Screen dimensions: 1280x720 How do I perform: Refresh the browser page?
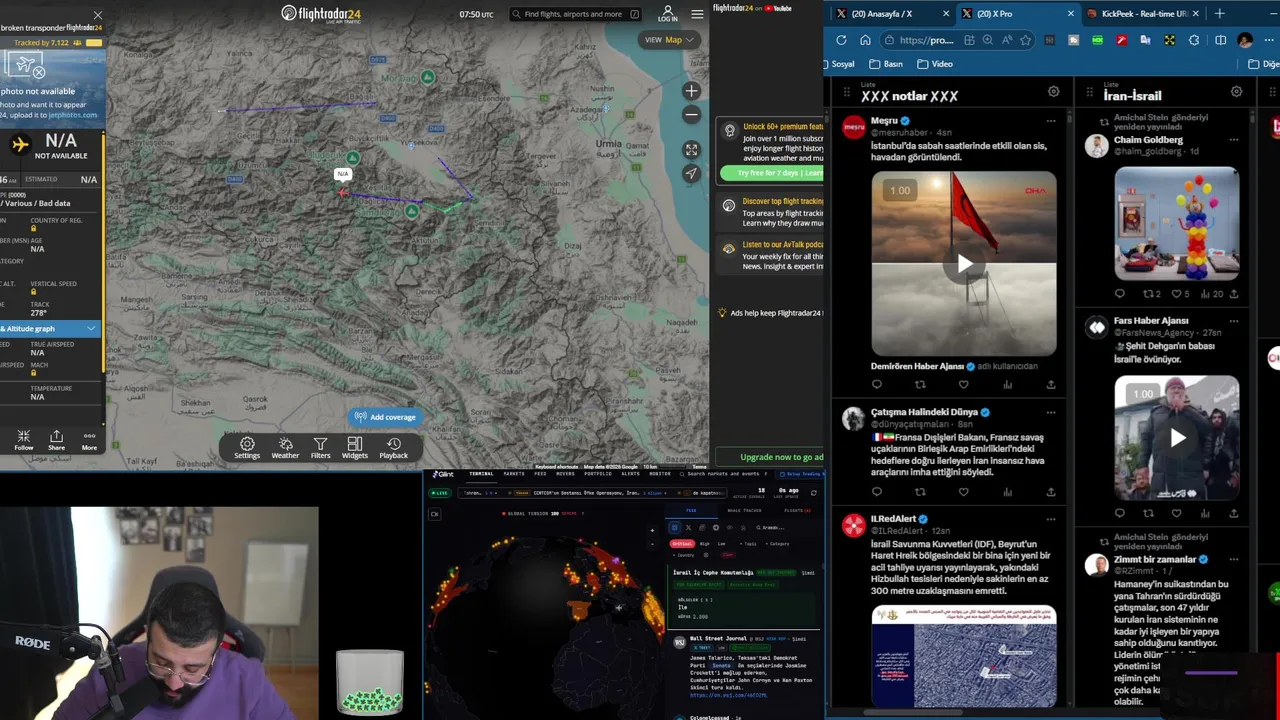pos(841,40)
